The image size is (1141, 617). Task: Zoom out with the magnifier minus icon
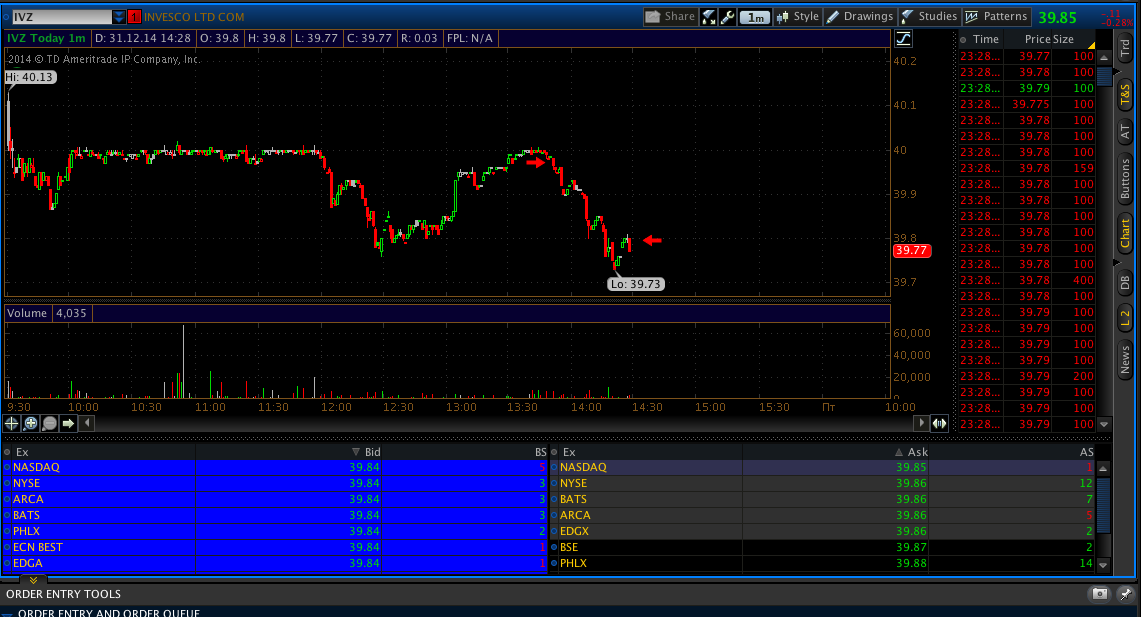coord(49,423)
